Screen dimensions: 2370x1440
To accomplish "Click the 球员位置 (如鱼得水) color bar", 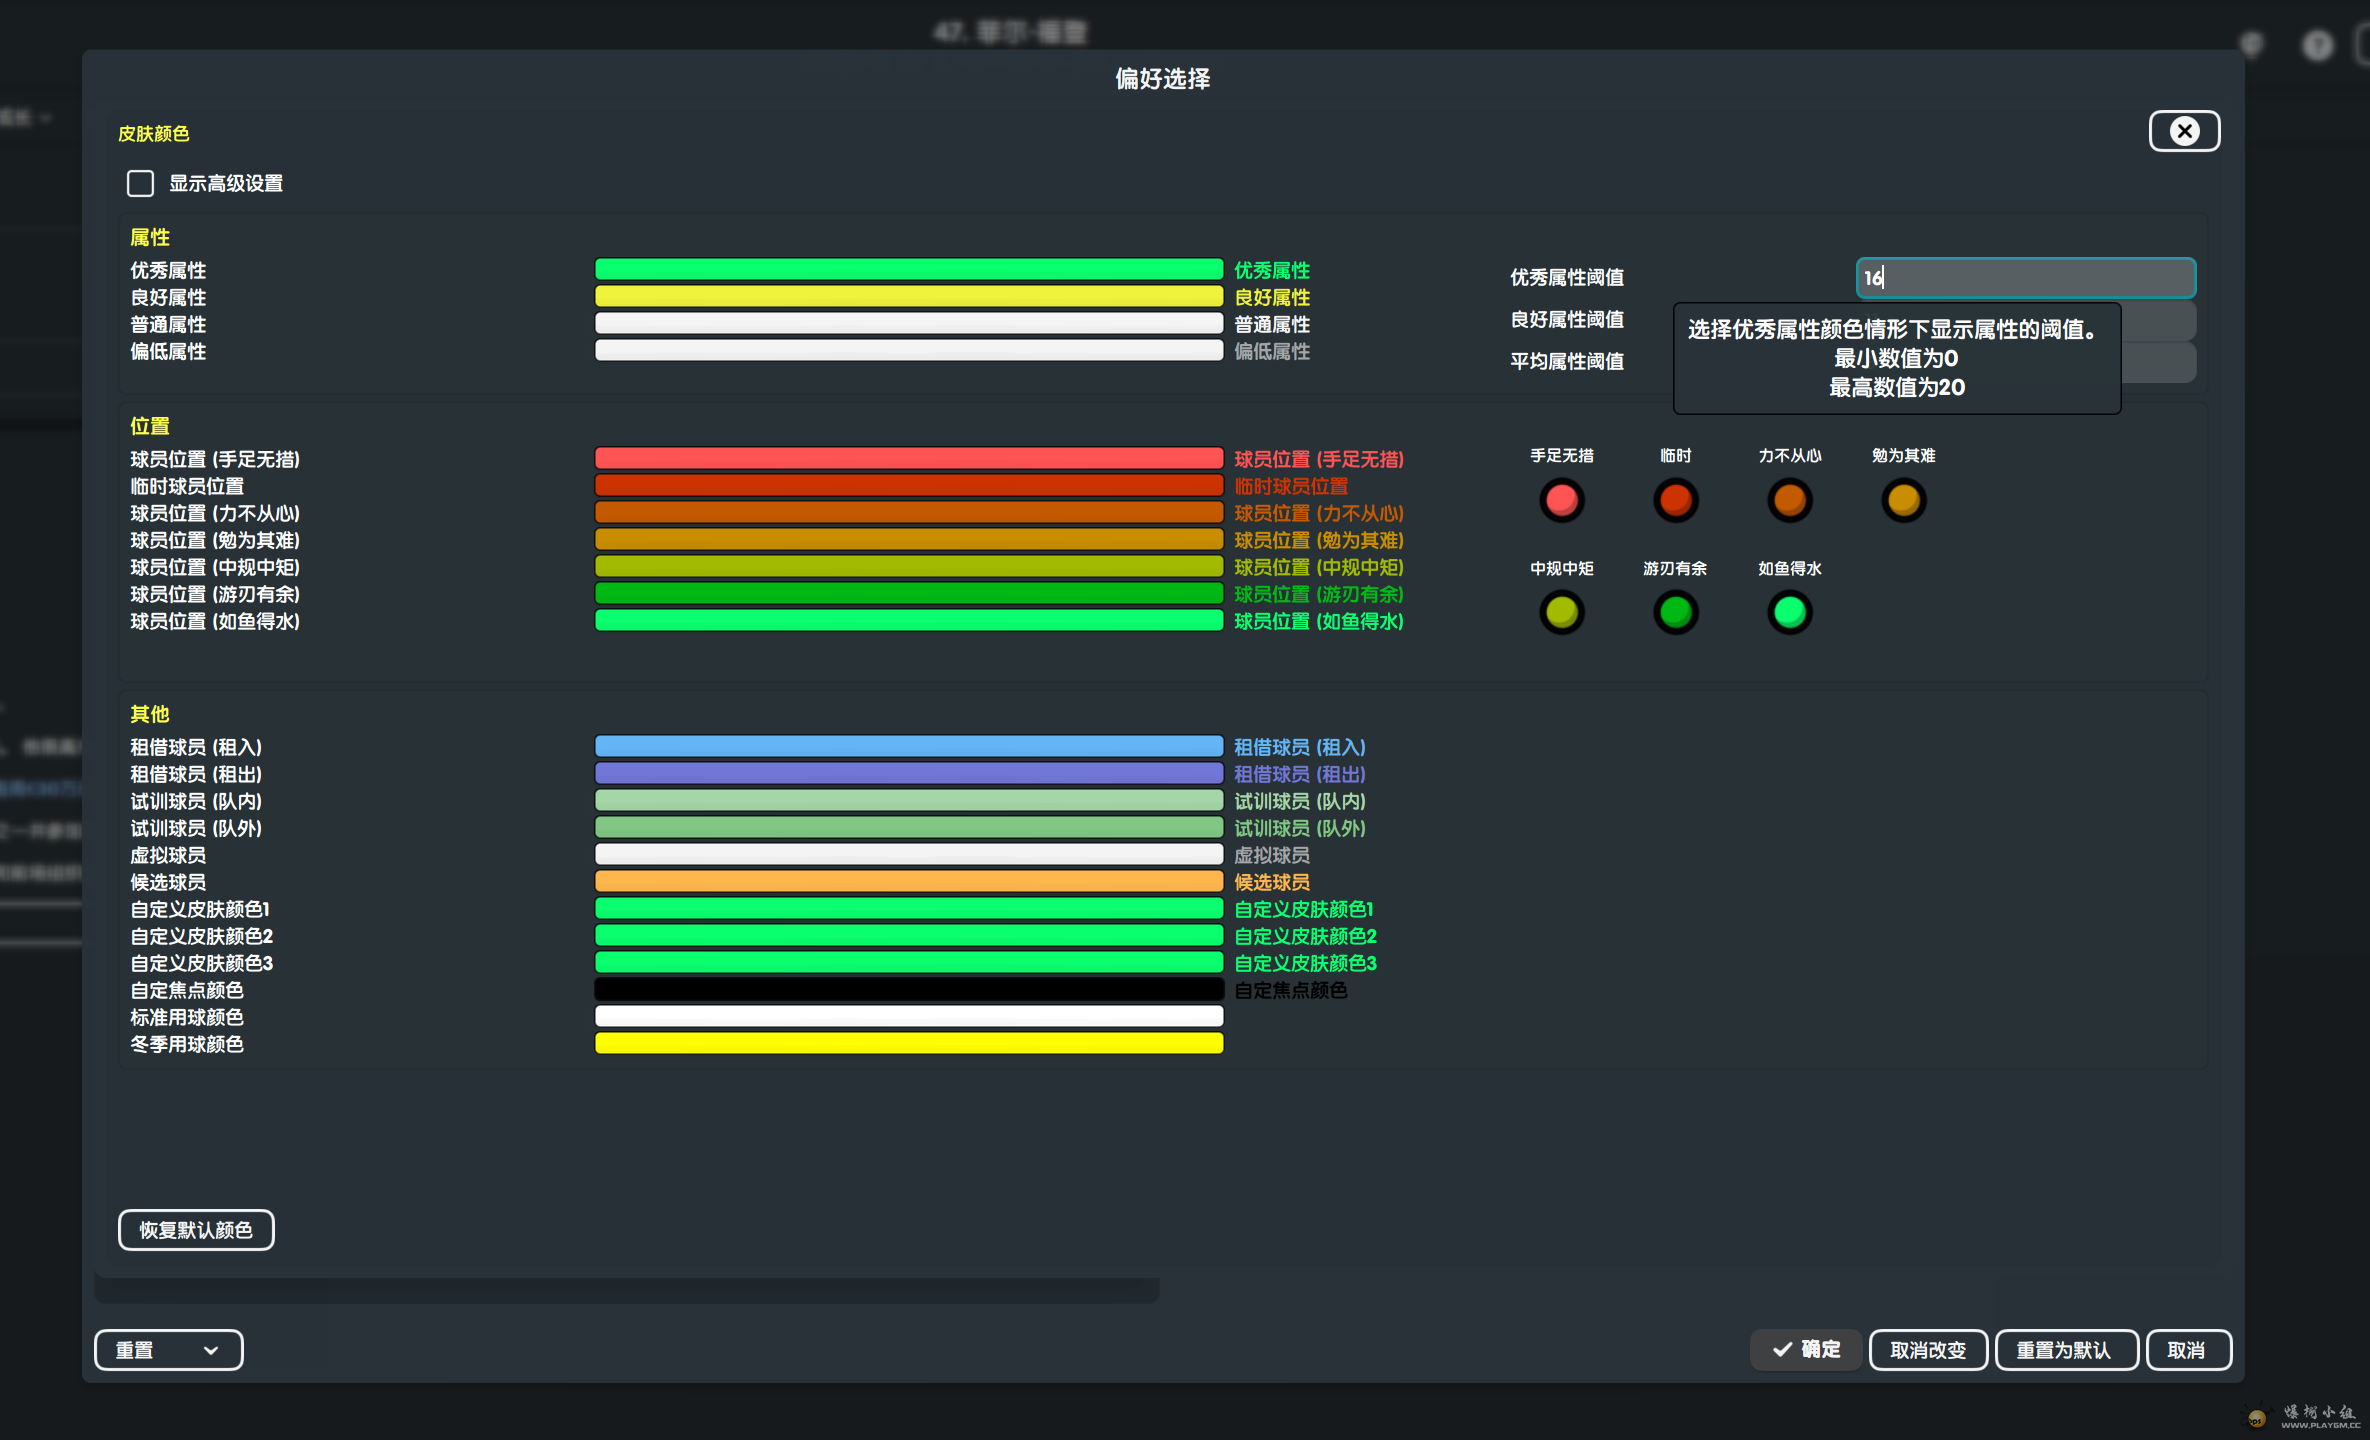I will (x=909, y=620).
